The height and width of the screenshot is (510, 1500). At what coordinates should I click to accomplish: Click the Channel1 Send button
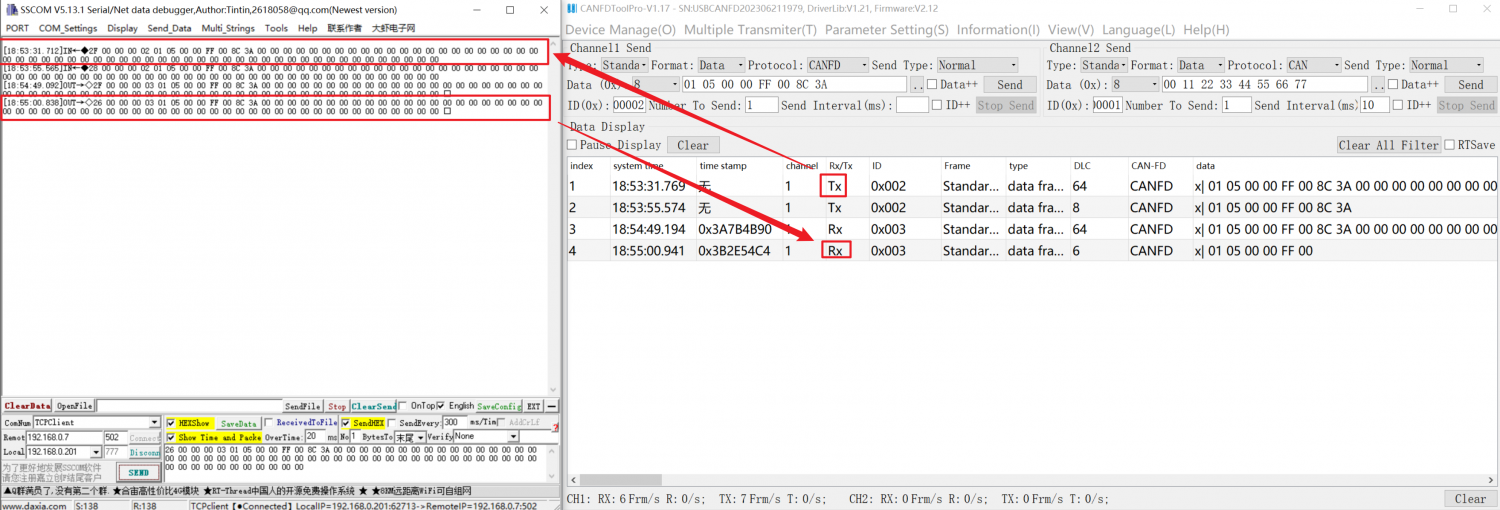[x=1009, y=85]
